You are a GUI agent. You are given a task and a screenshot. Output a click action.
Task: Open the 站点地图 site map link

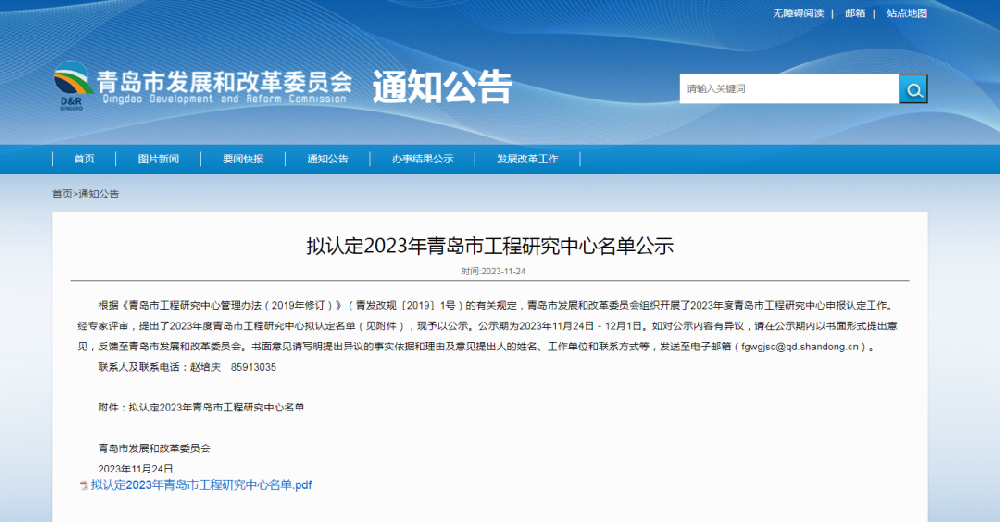click(x=906, y=13)
